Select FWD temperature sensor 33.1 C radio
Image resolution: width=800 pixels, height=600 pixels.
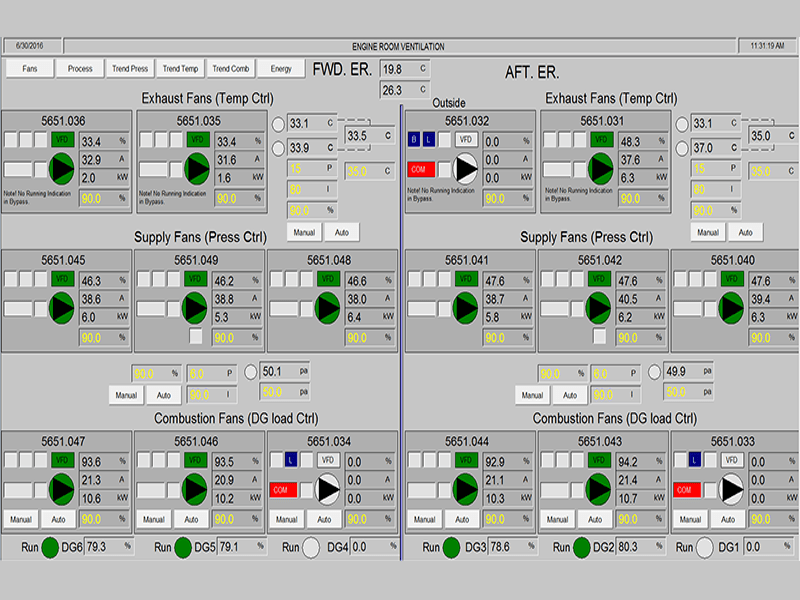pos(278,124)
